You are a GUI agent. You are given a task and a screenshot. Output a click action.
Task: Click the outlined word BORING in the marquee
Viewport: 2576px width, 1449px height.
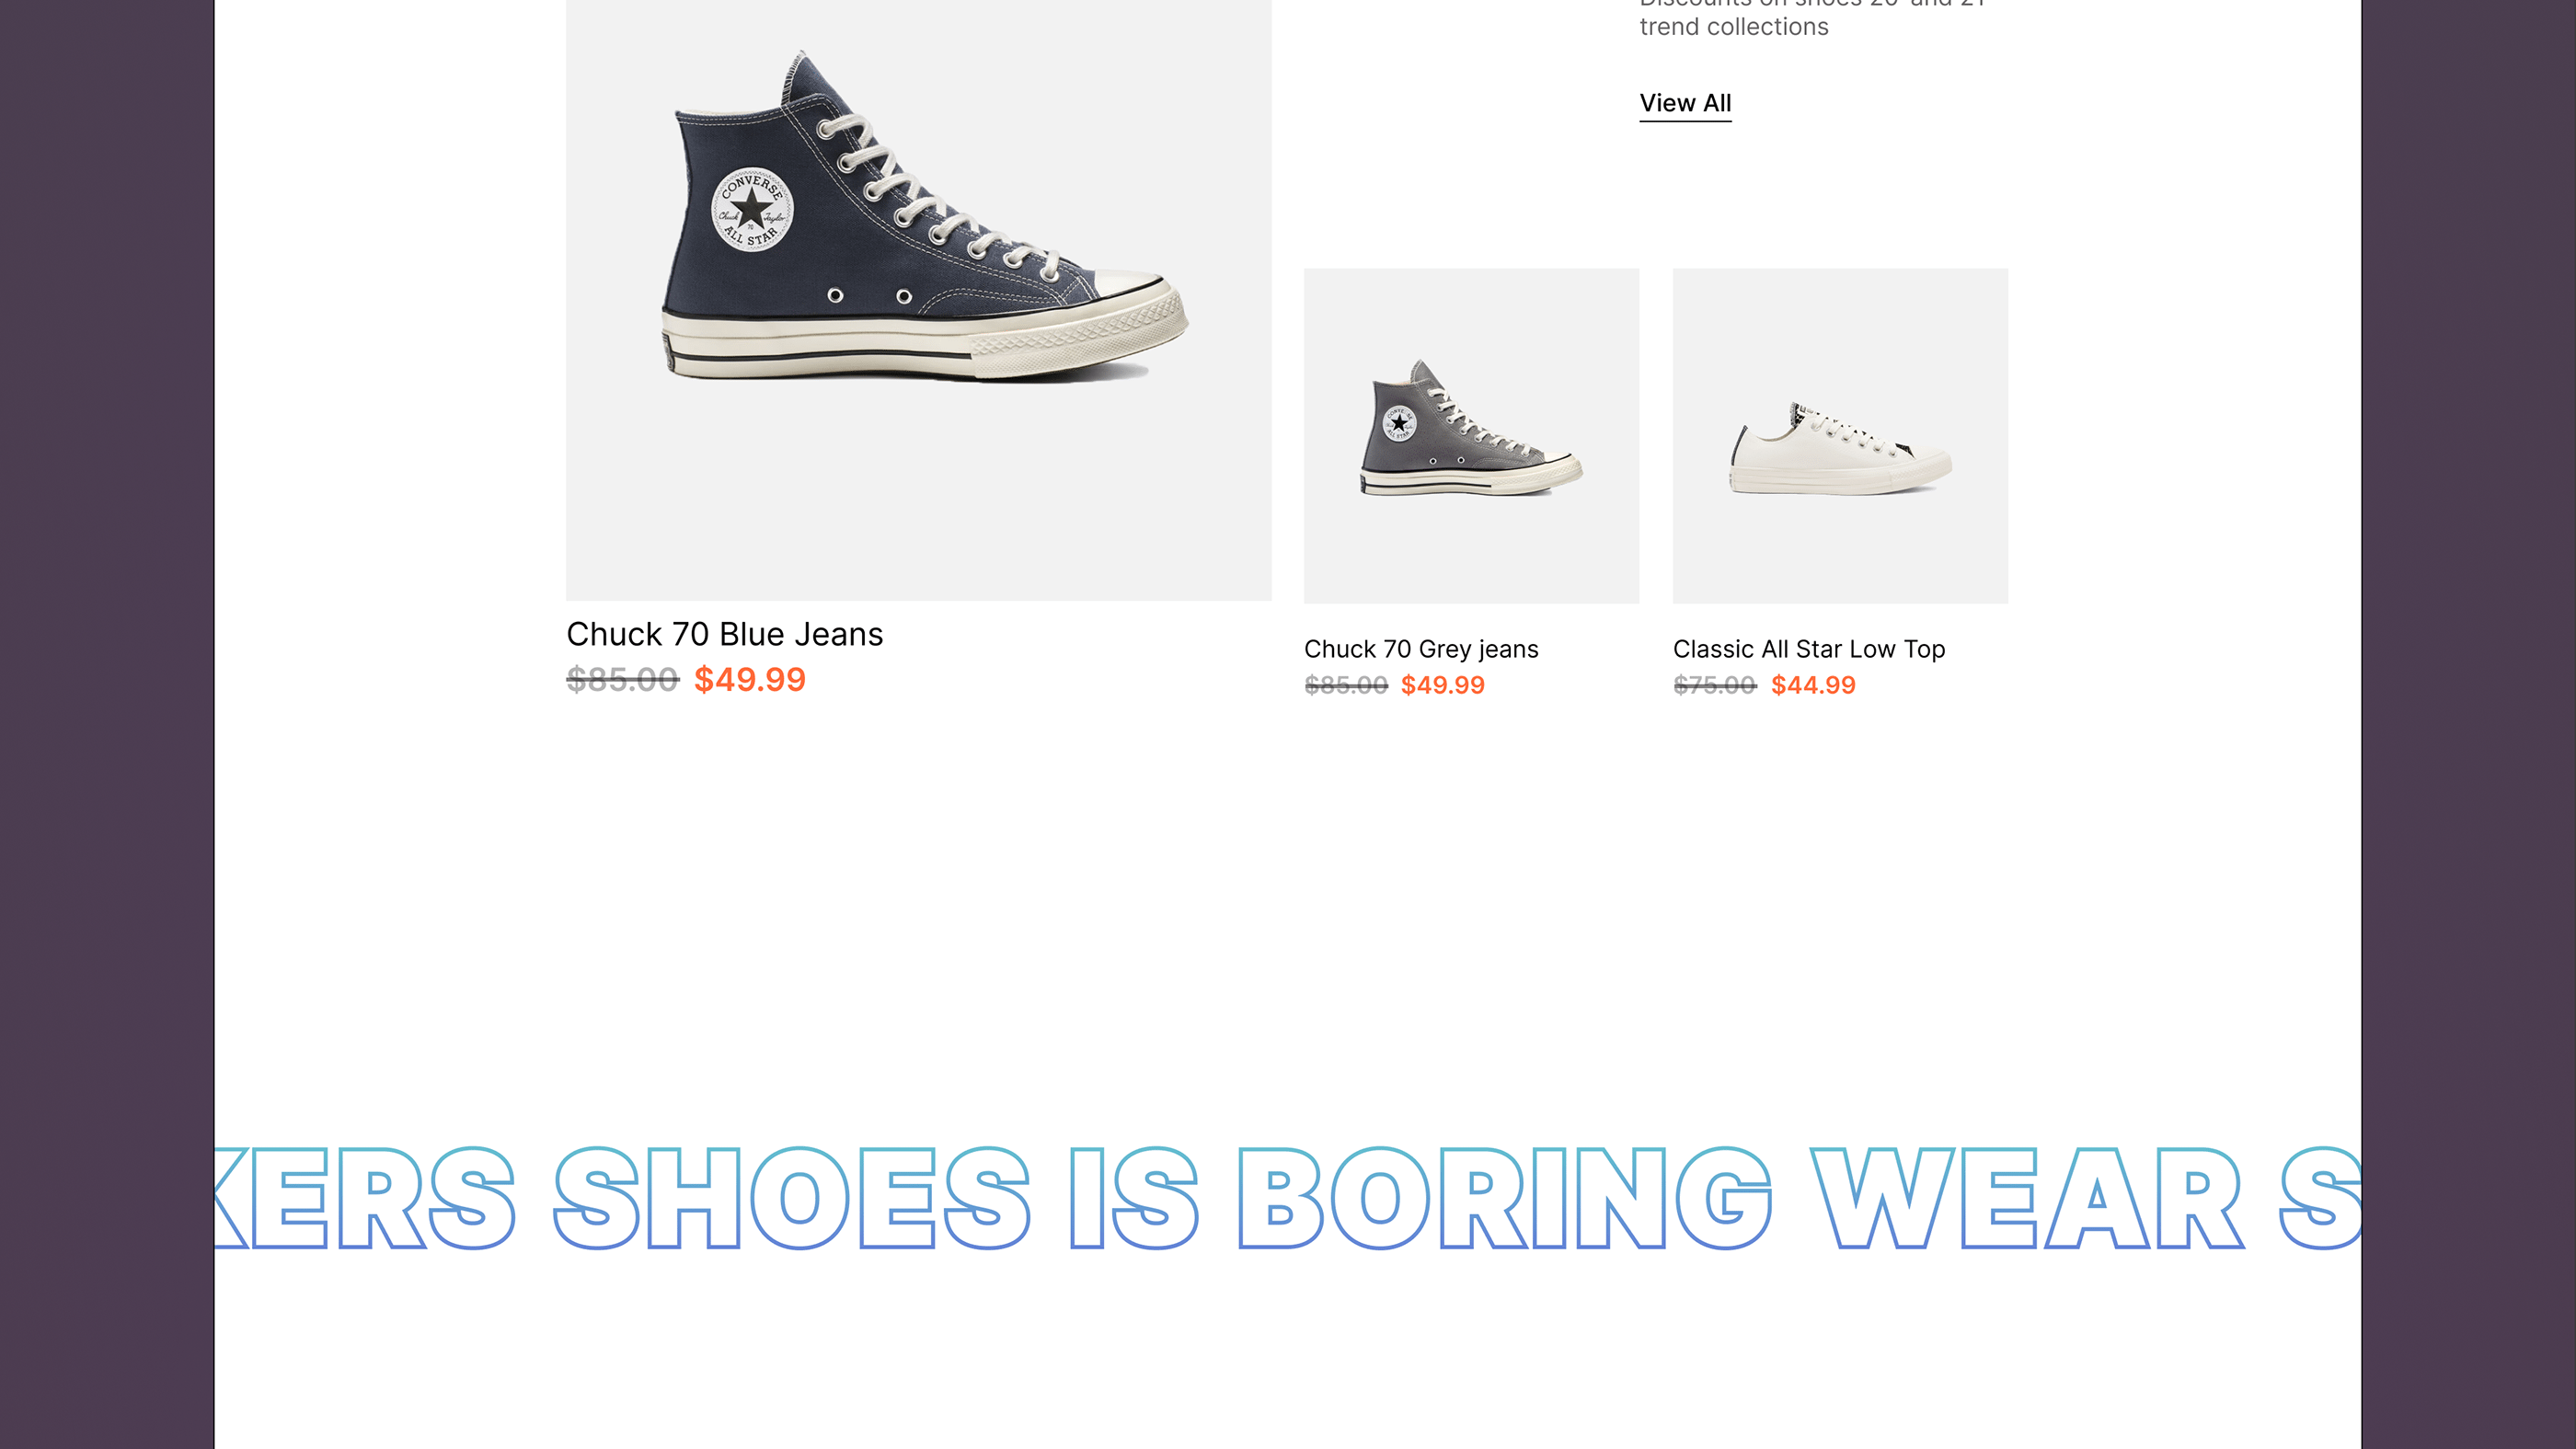coord(1504,1198)
